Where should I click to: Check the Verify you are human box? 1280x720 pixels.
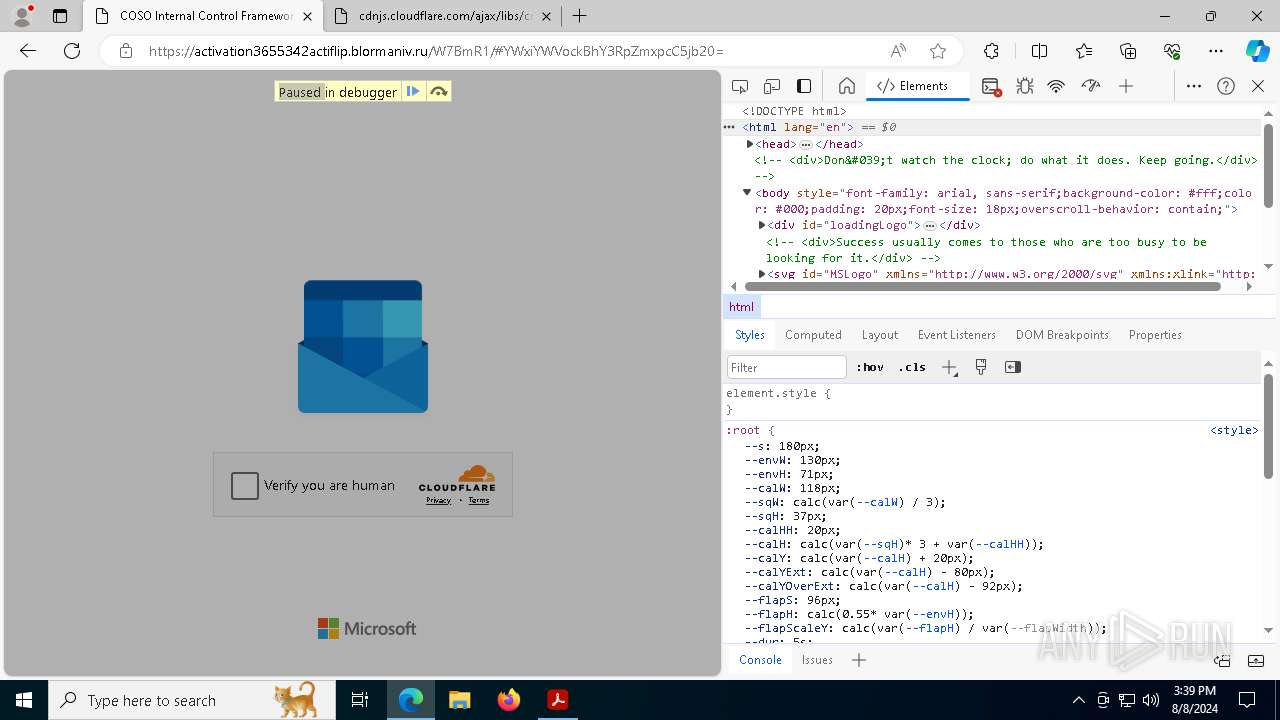click(245, 486)
